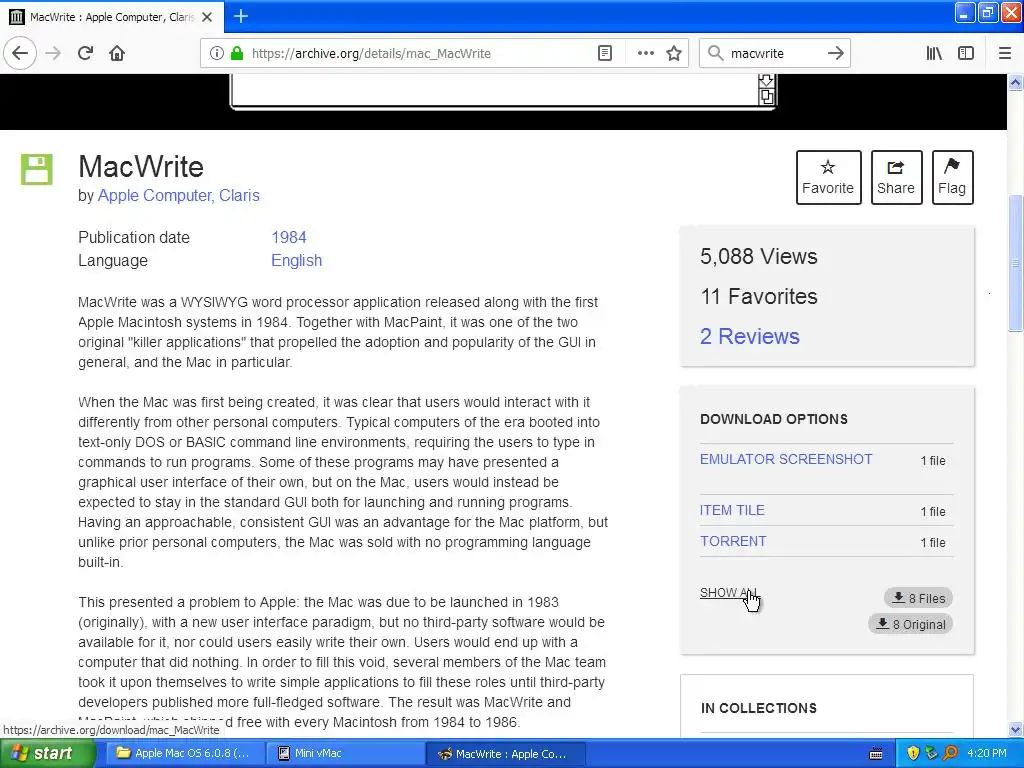Submit search with the arrow button
The image size is (1024, 768).
tap(835, 54)
